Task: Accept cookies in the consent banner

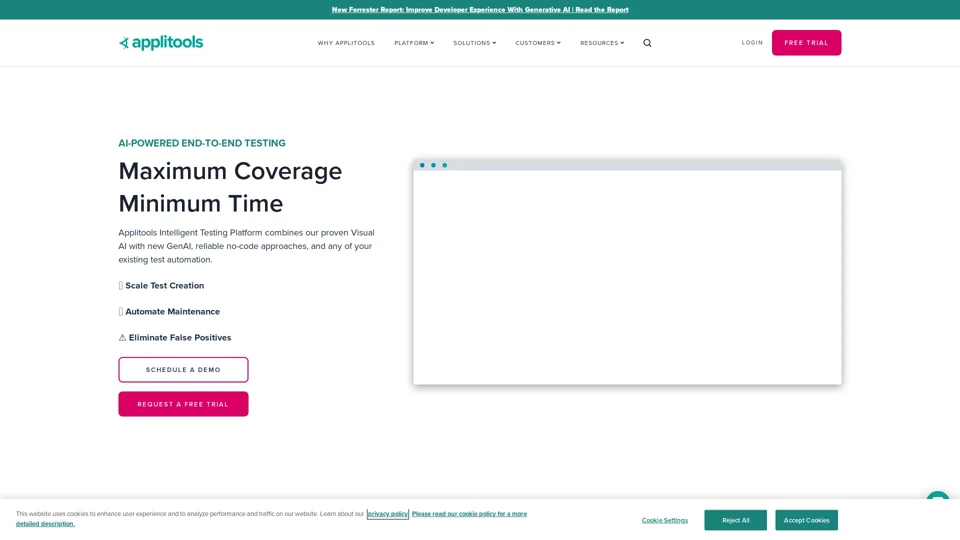Action: point(806,520)
